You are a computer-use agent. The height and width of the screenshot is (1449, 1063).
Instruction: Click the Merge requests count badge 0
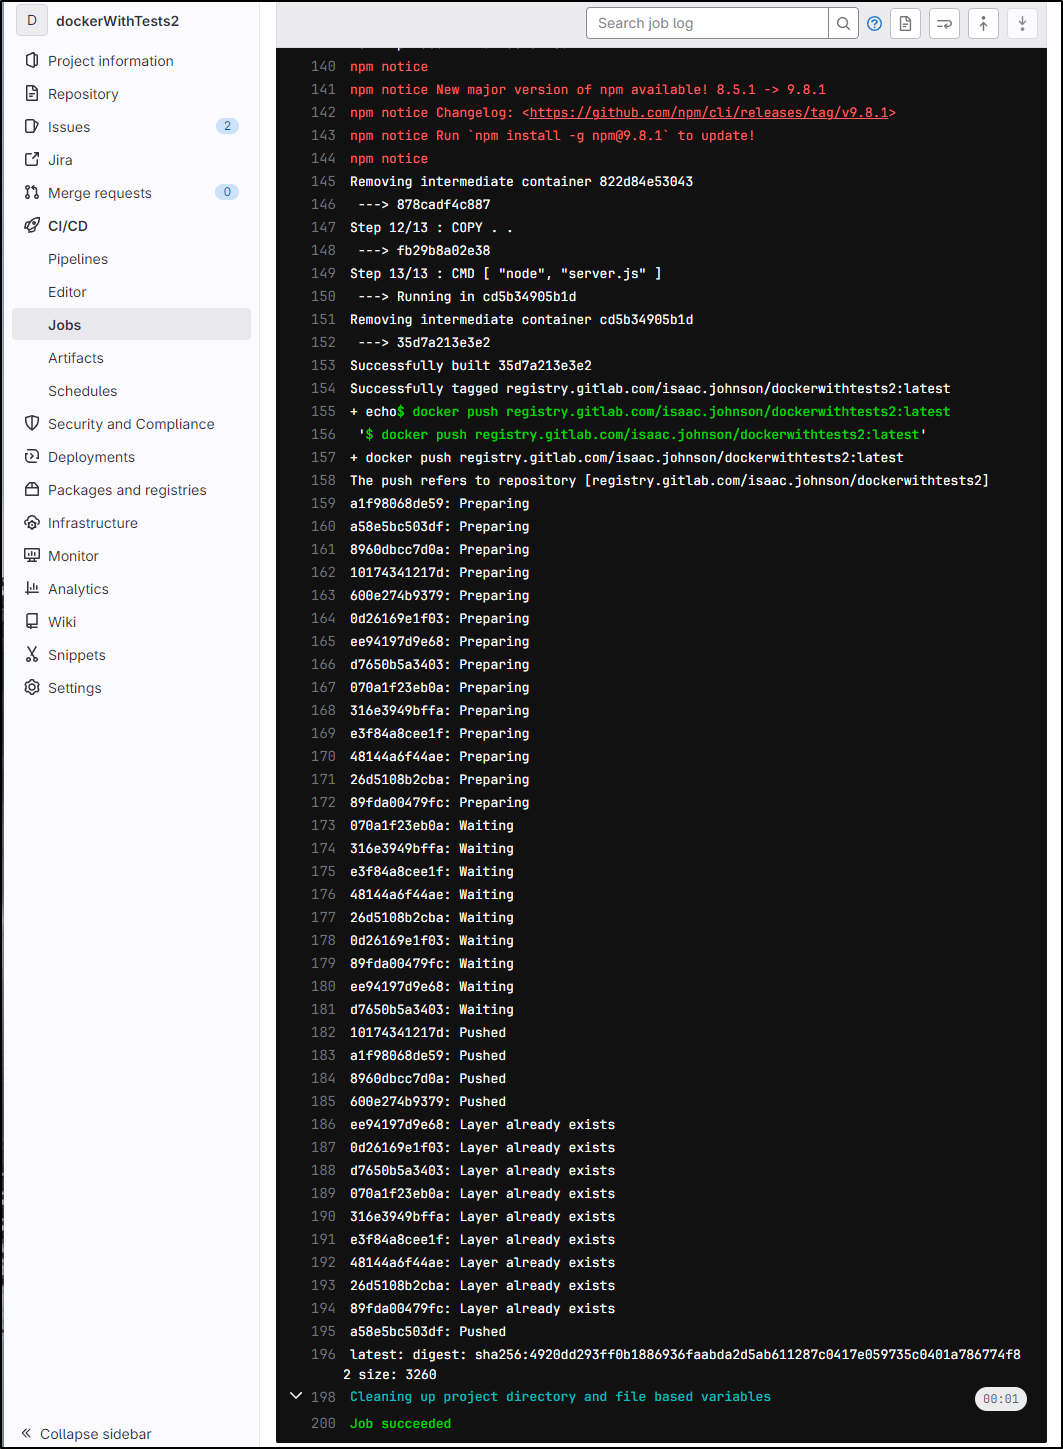pyautogui.click(x=227, y=192)
